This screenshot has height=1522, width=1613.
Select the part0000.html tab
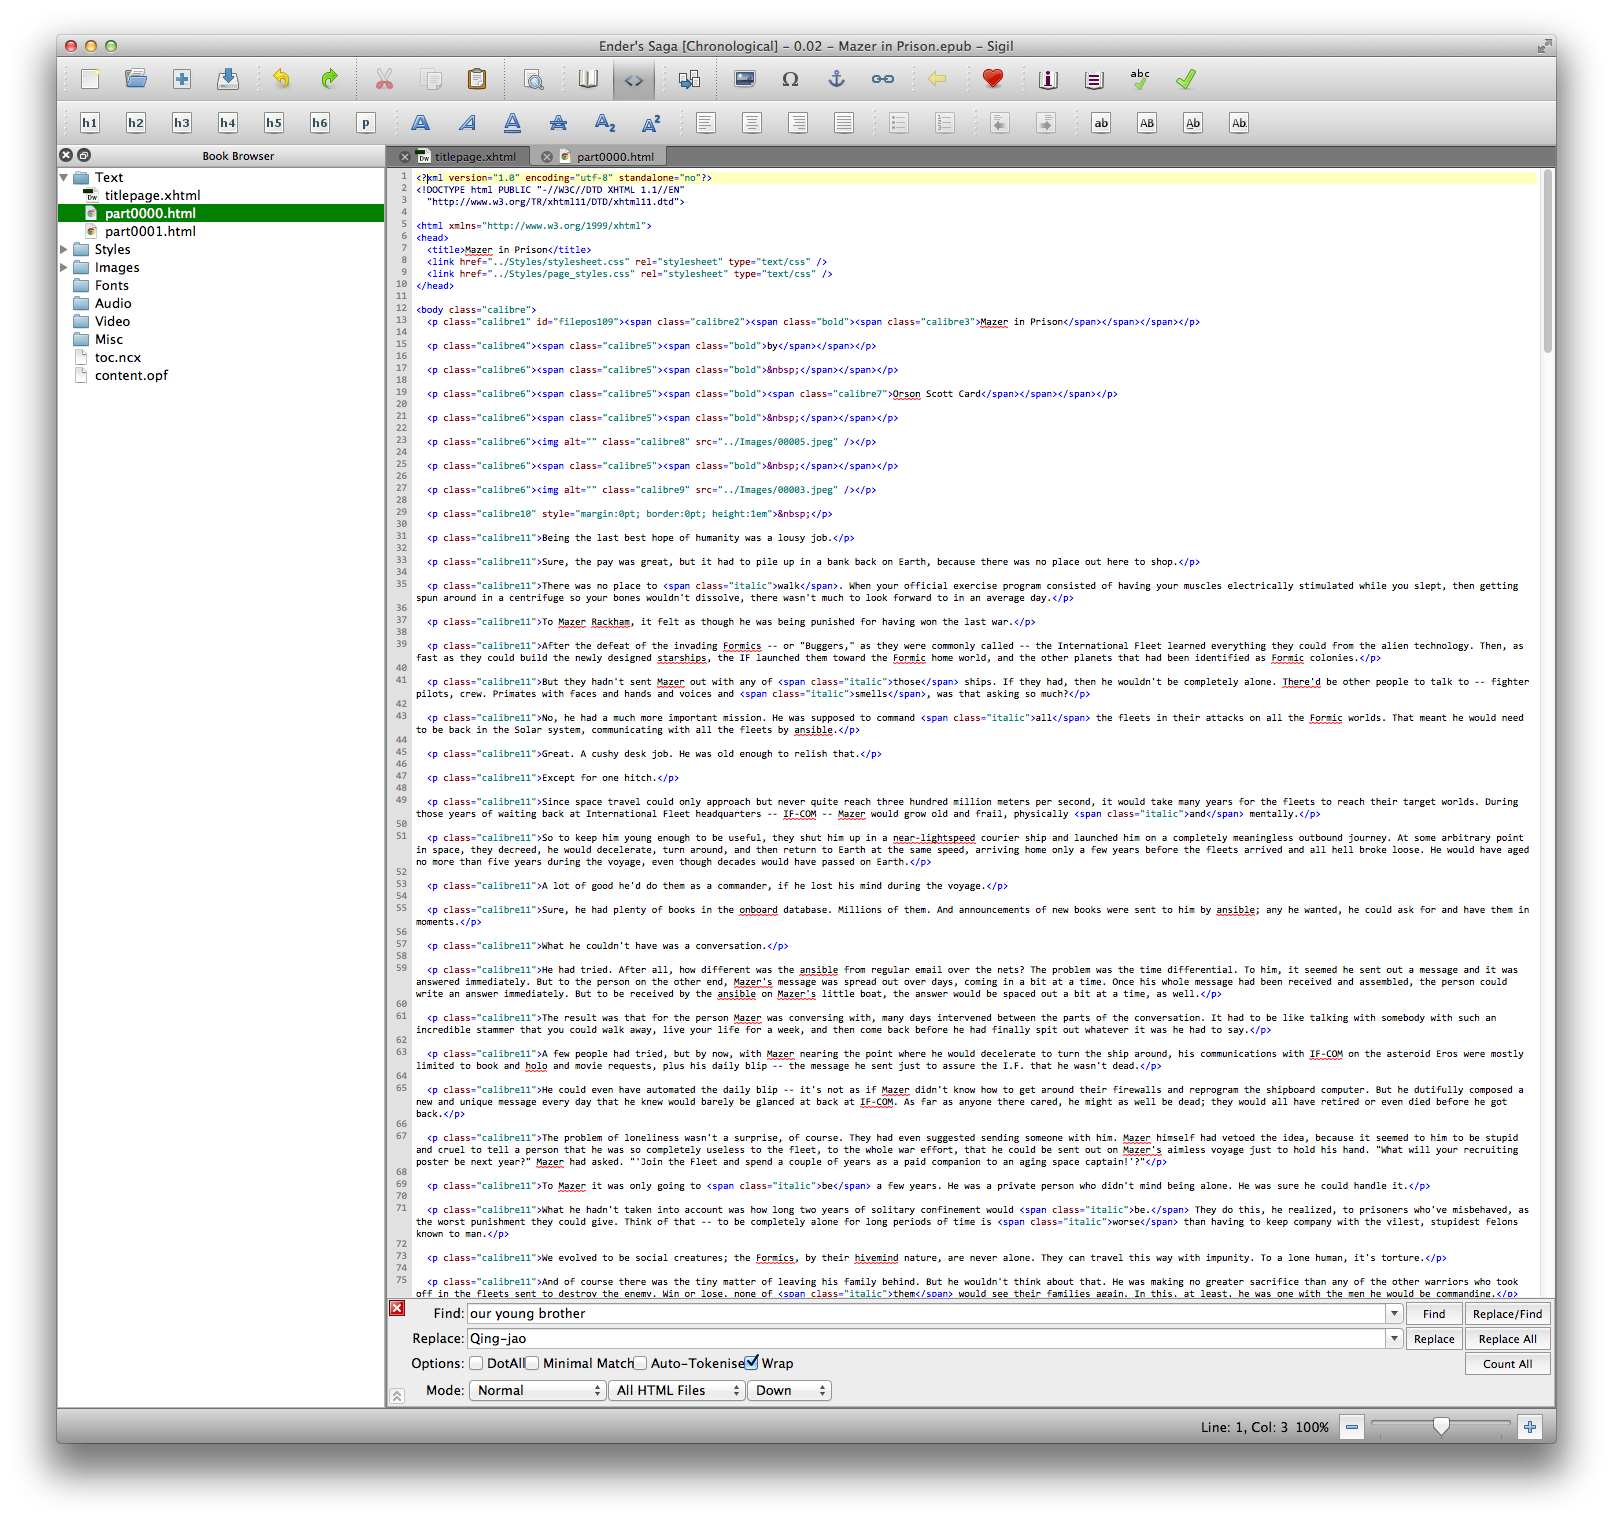[615, 156]
